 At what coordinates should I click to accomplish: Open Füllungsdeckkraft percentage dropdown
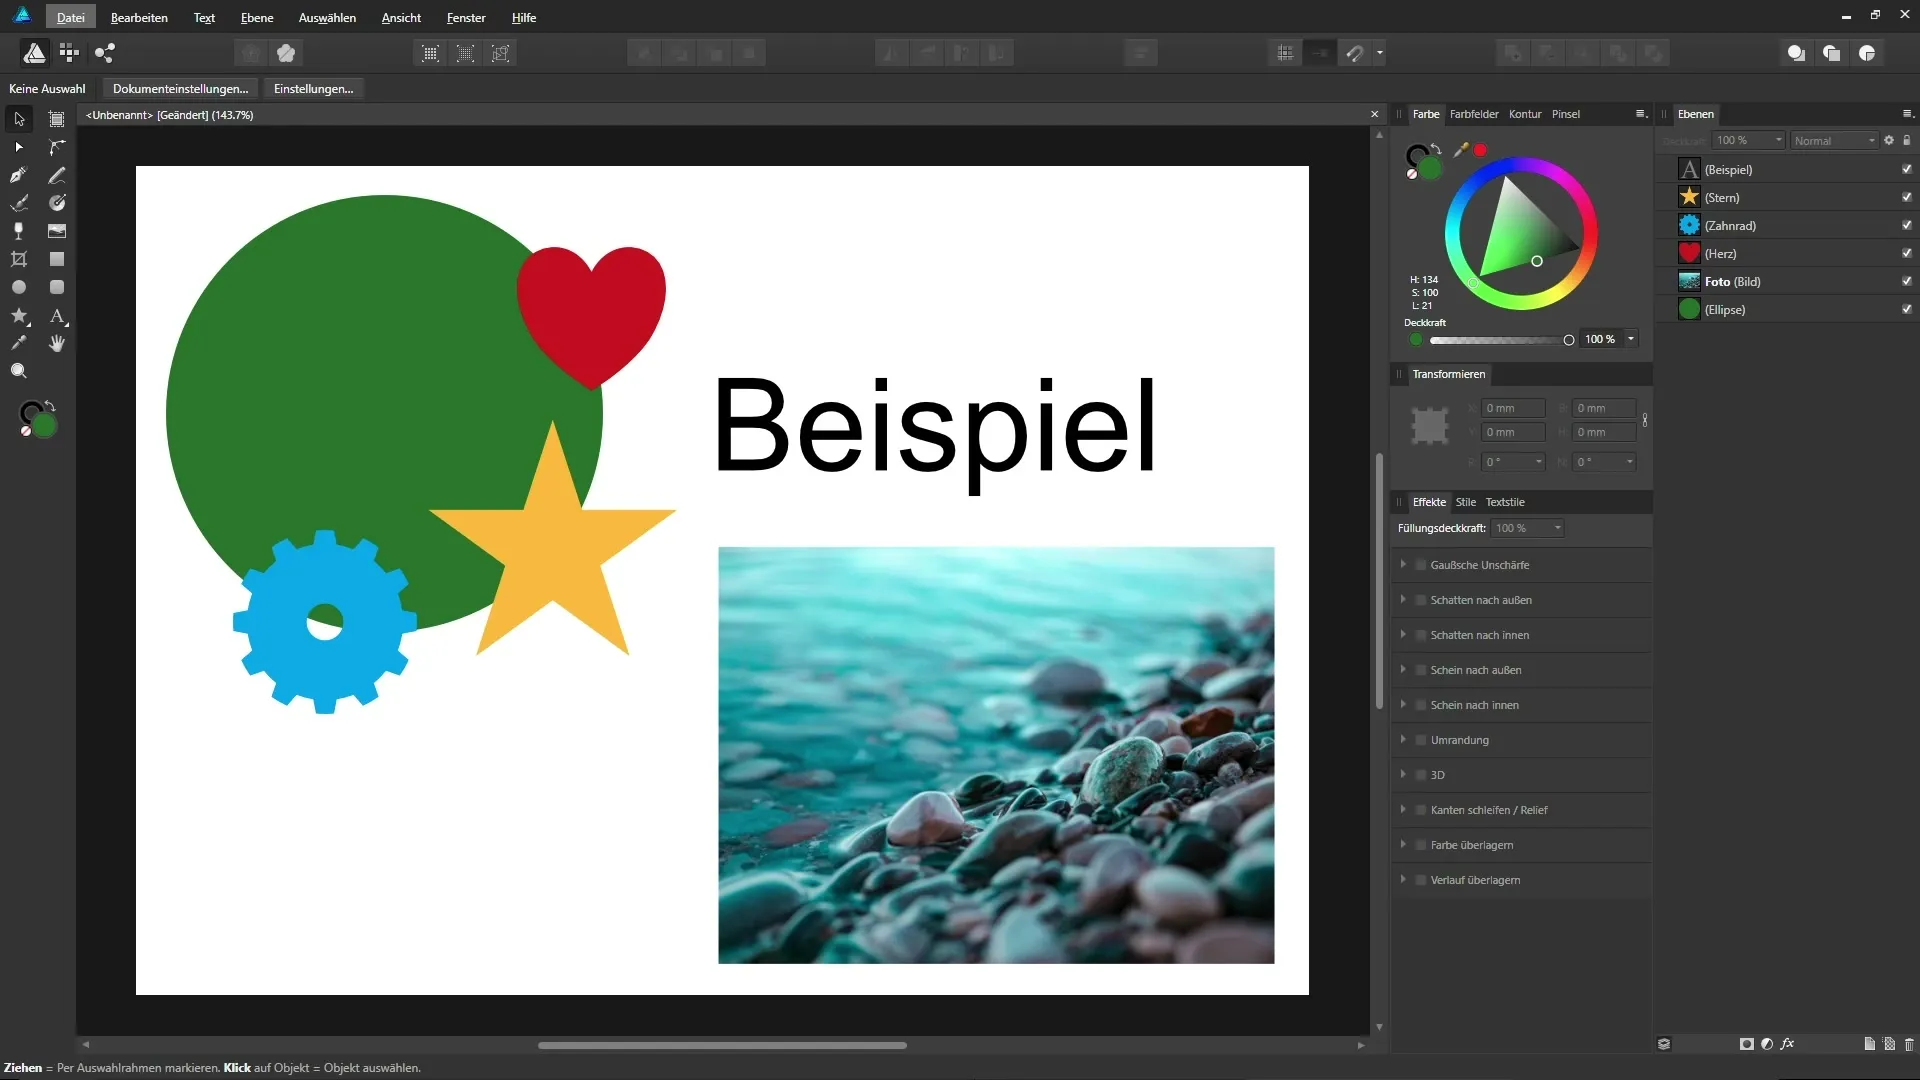(x=1557, y=528)
